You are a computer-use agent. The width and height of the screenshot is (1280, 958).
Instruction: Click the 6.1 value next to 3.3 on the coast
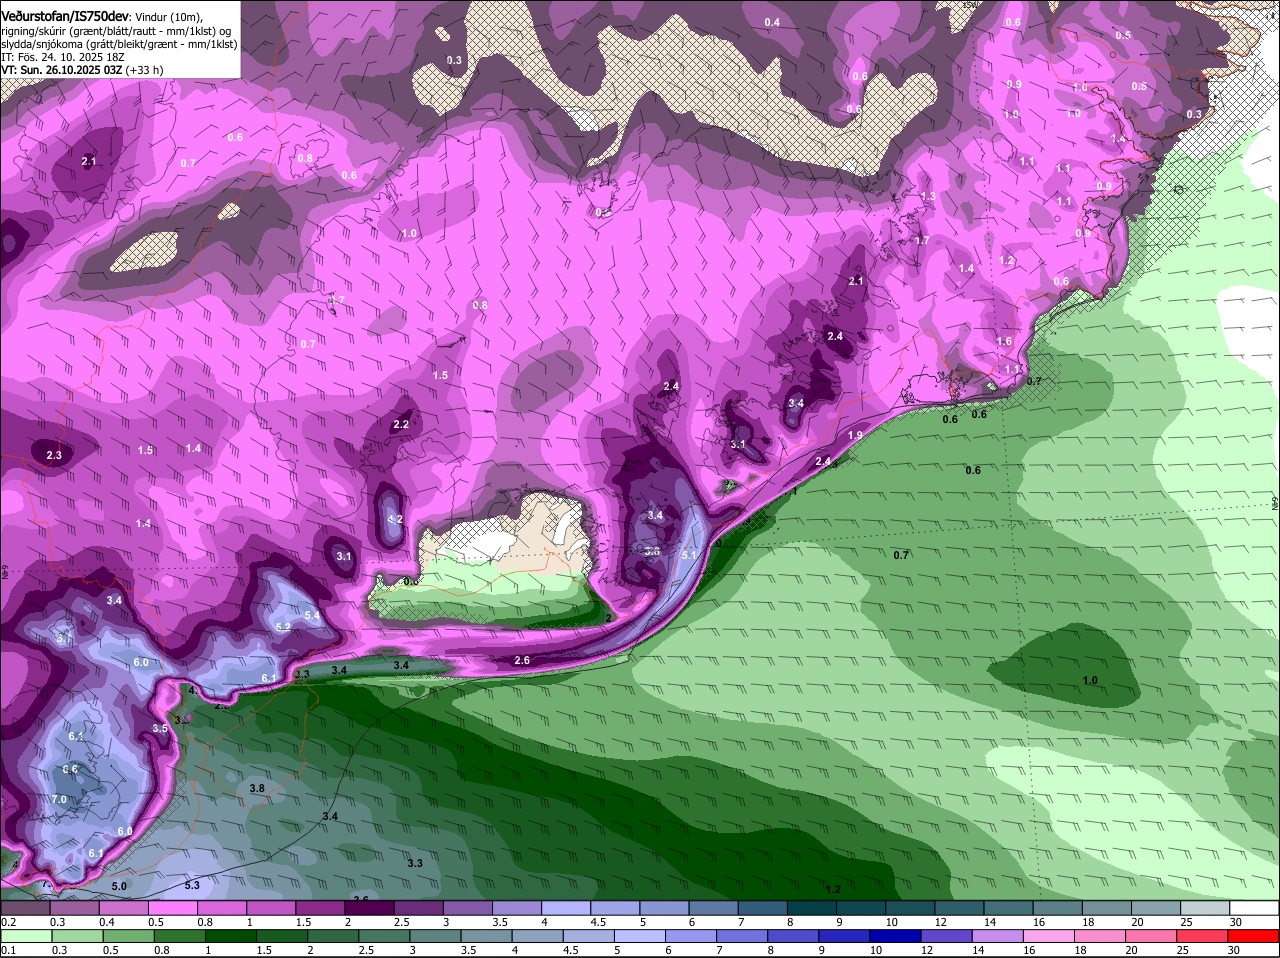click(x=269, y=678)
